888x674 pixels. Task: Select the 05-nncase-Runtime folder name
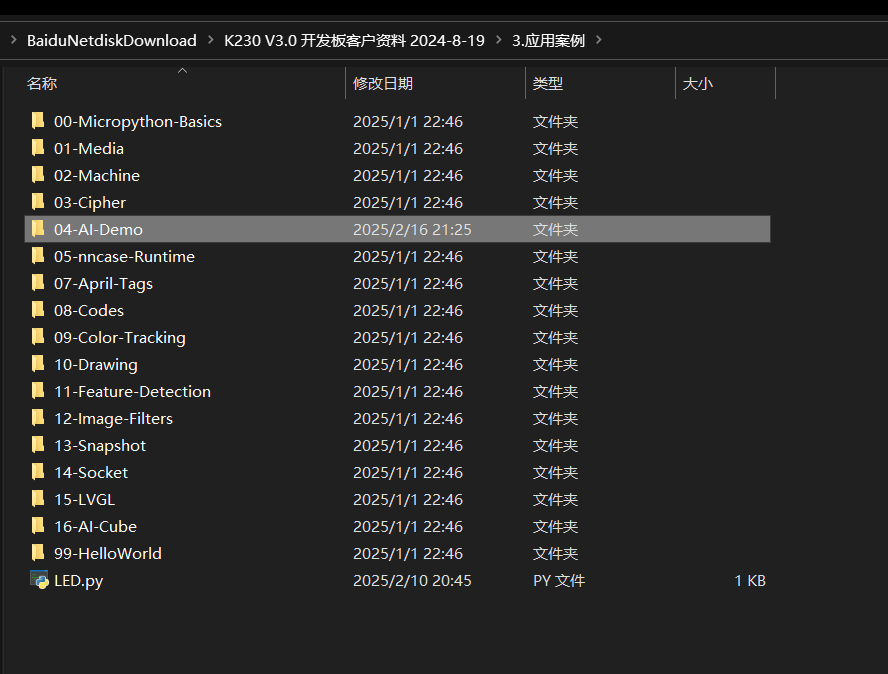tap(124, 256)
